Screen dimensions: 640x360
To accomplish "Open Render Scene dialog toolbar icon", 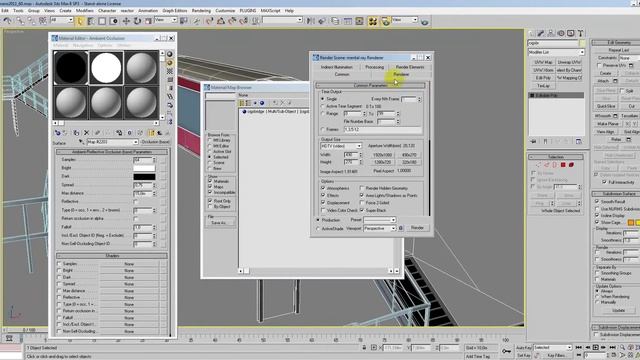I will click(x=385, y=21).
